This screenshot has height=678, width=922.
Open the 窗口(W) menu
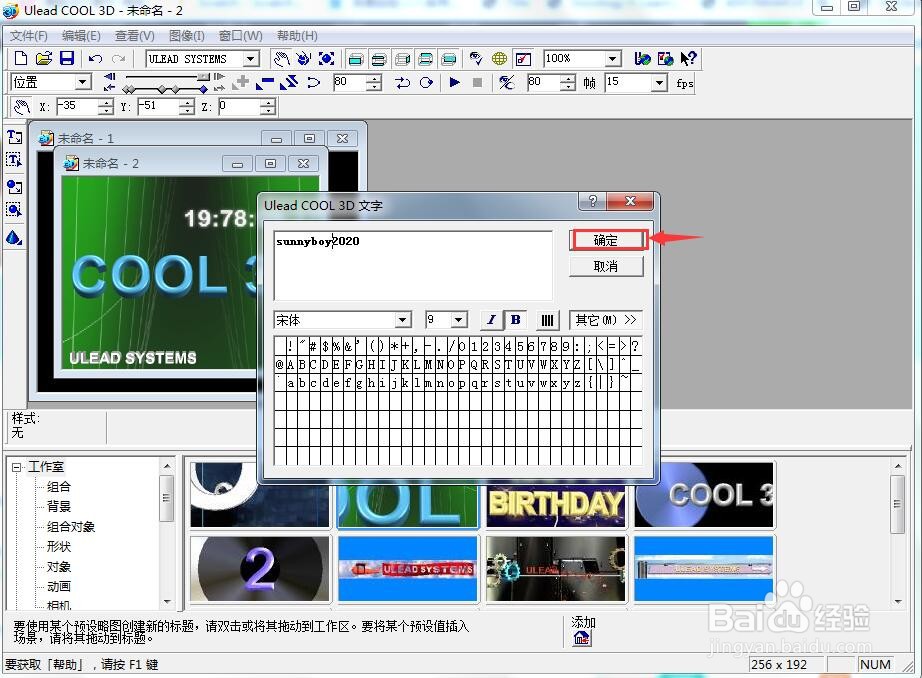[x=240, y=36]
